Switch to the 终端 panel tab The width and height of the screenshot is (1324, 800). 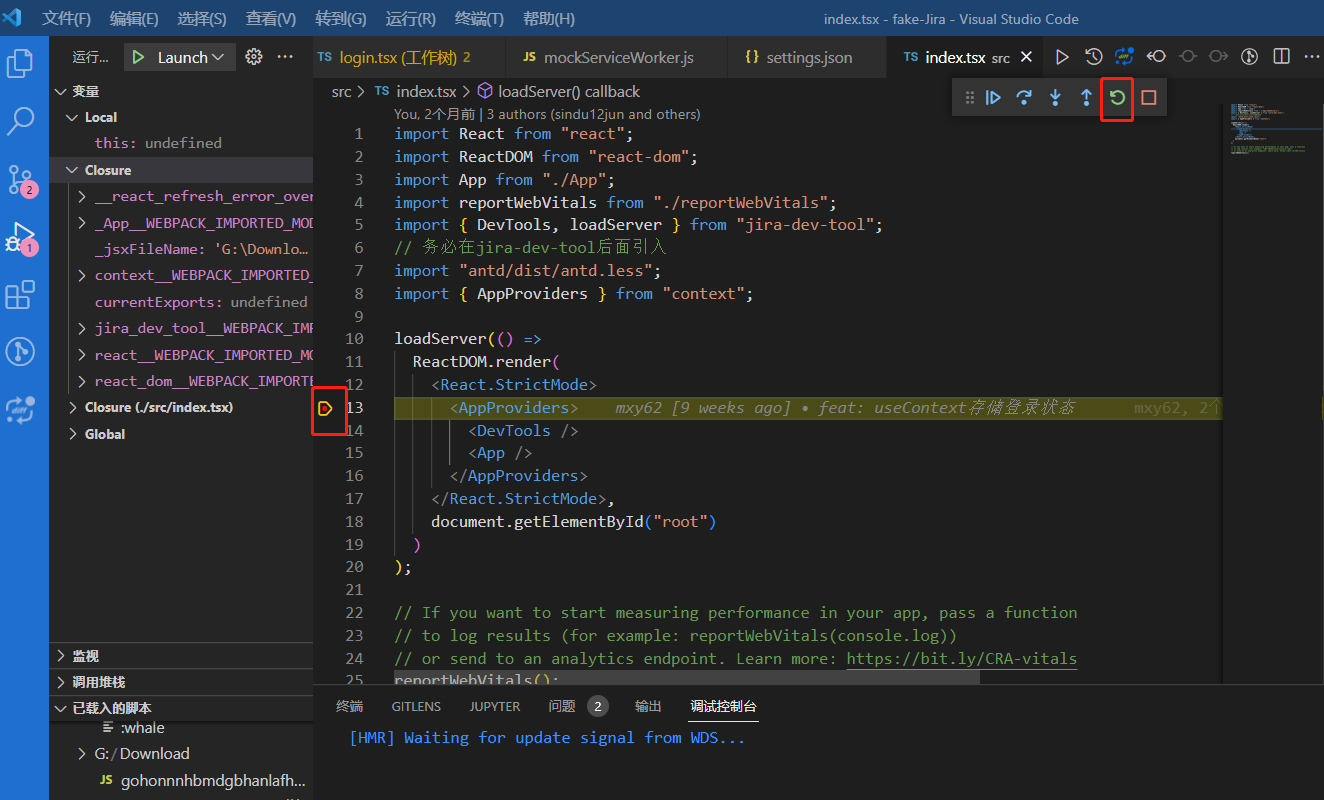(x=350, y=706)
